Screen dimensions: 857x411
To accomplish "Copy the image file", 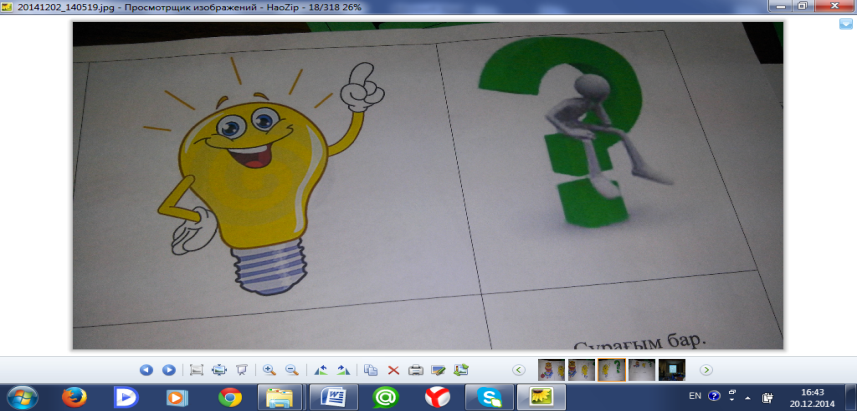I will (x=371, y=370).
